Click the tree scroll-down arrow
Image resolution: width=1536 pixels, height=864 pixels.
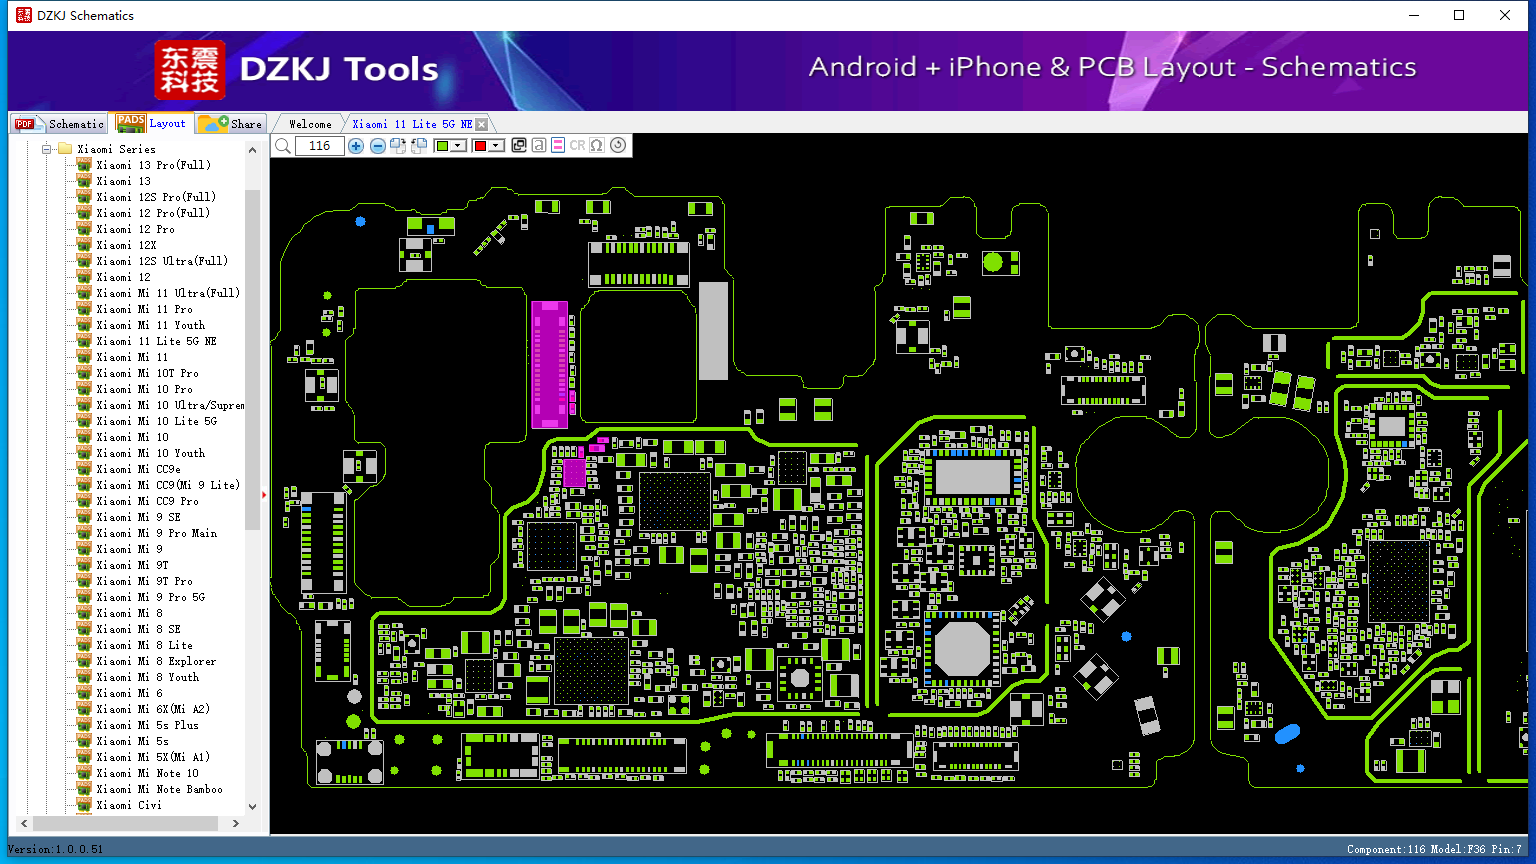click(x=252, y=807)
